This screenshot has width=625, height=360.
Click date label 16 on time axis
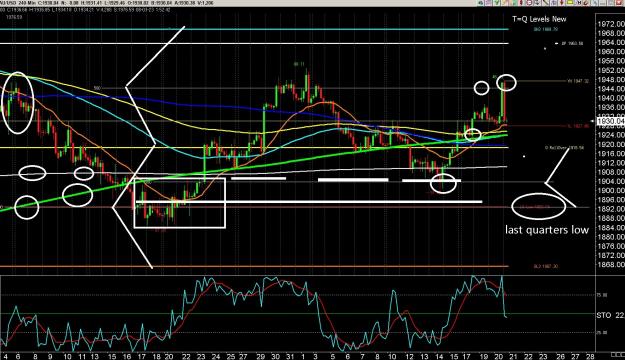point(127,356)
